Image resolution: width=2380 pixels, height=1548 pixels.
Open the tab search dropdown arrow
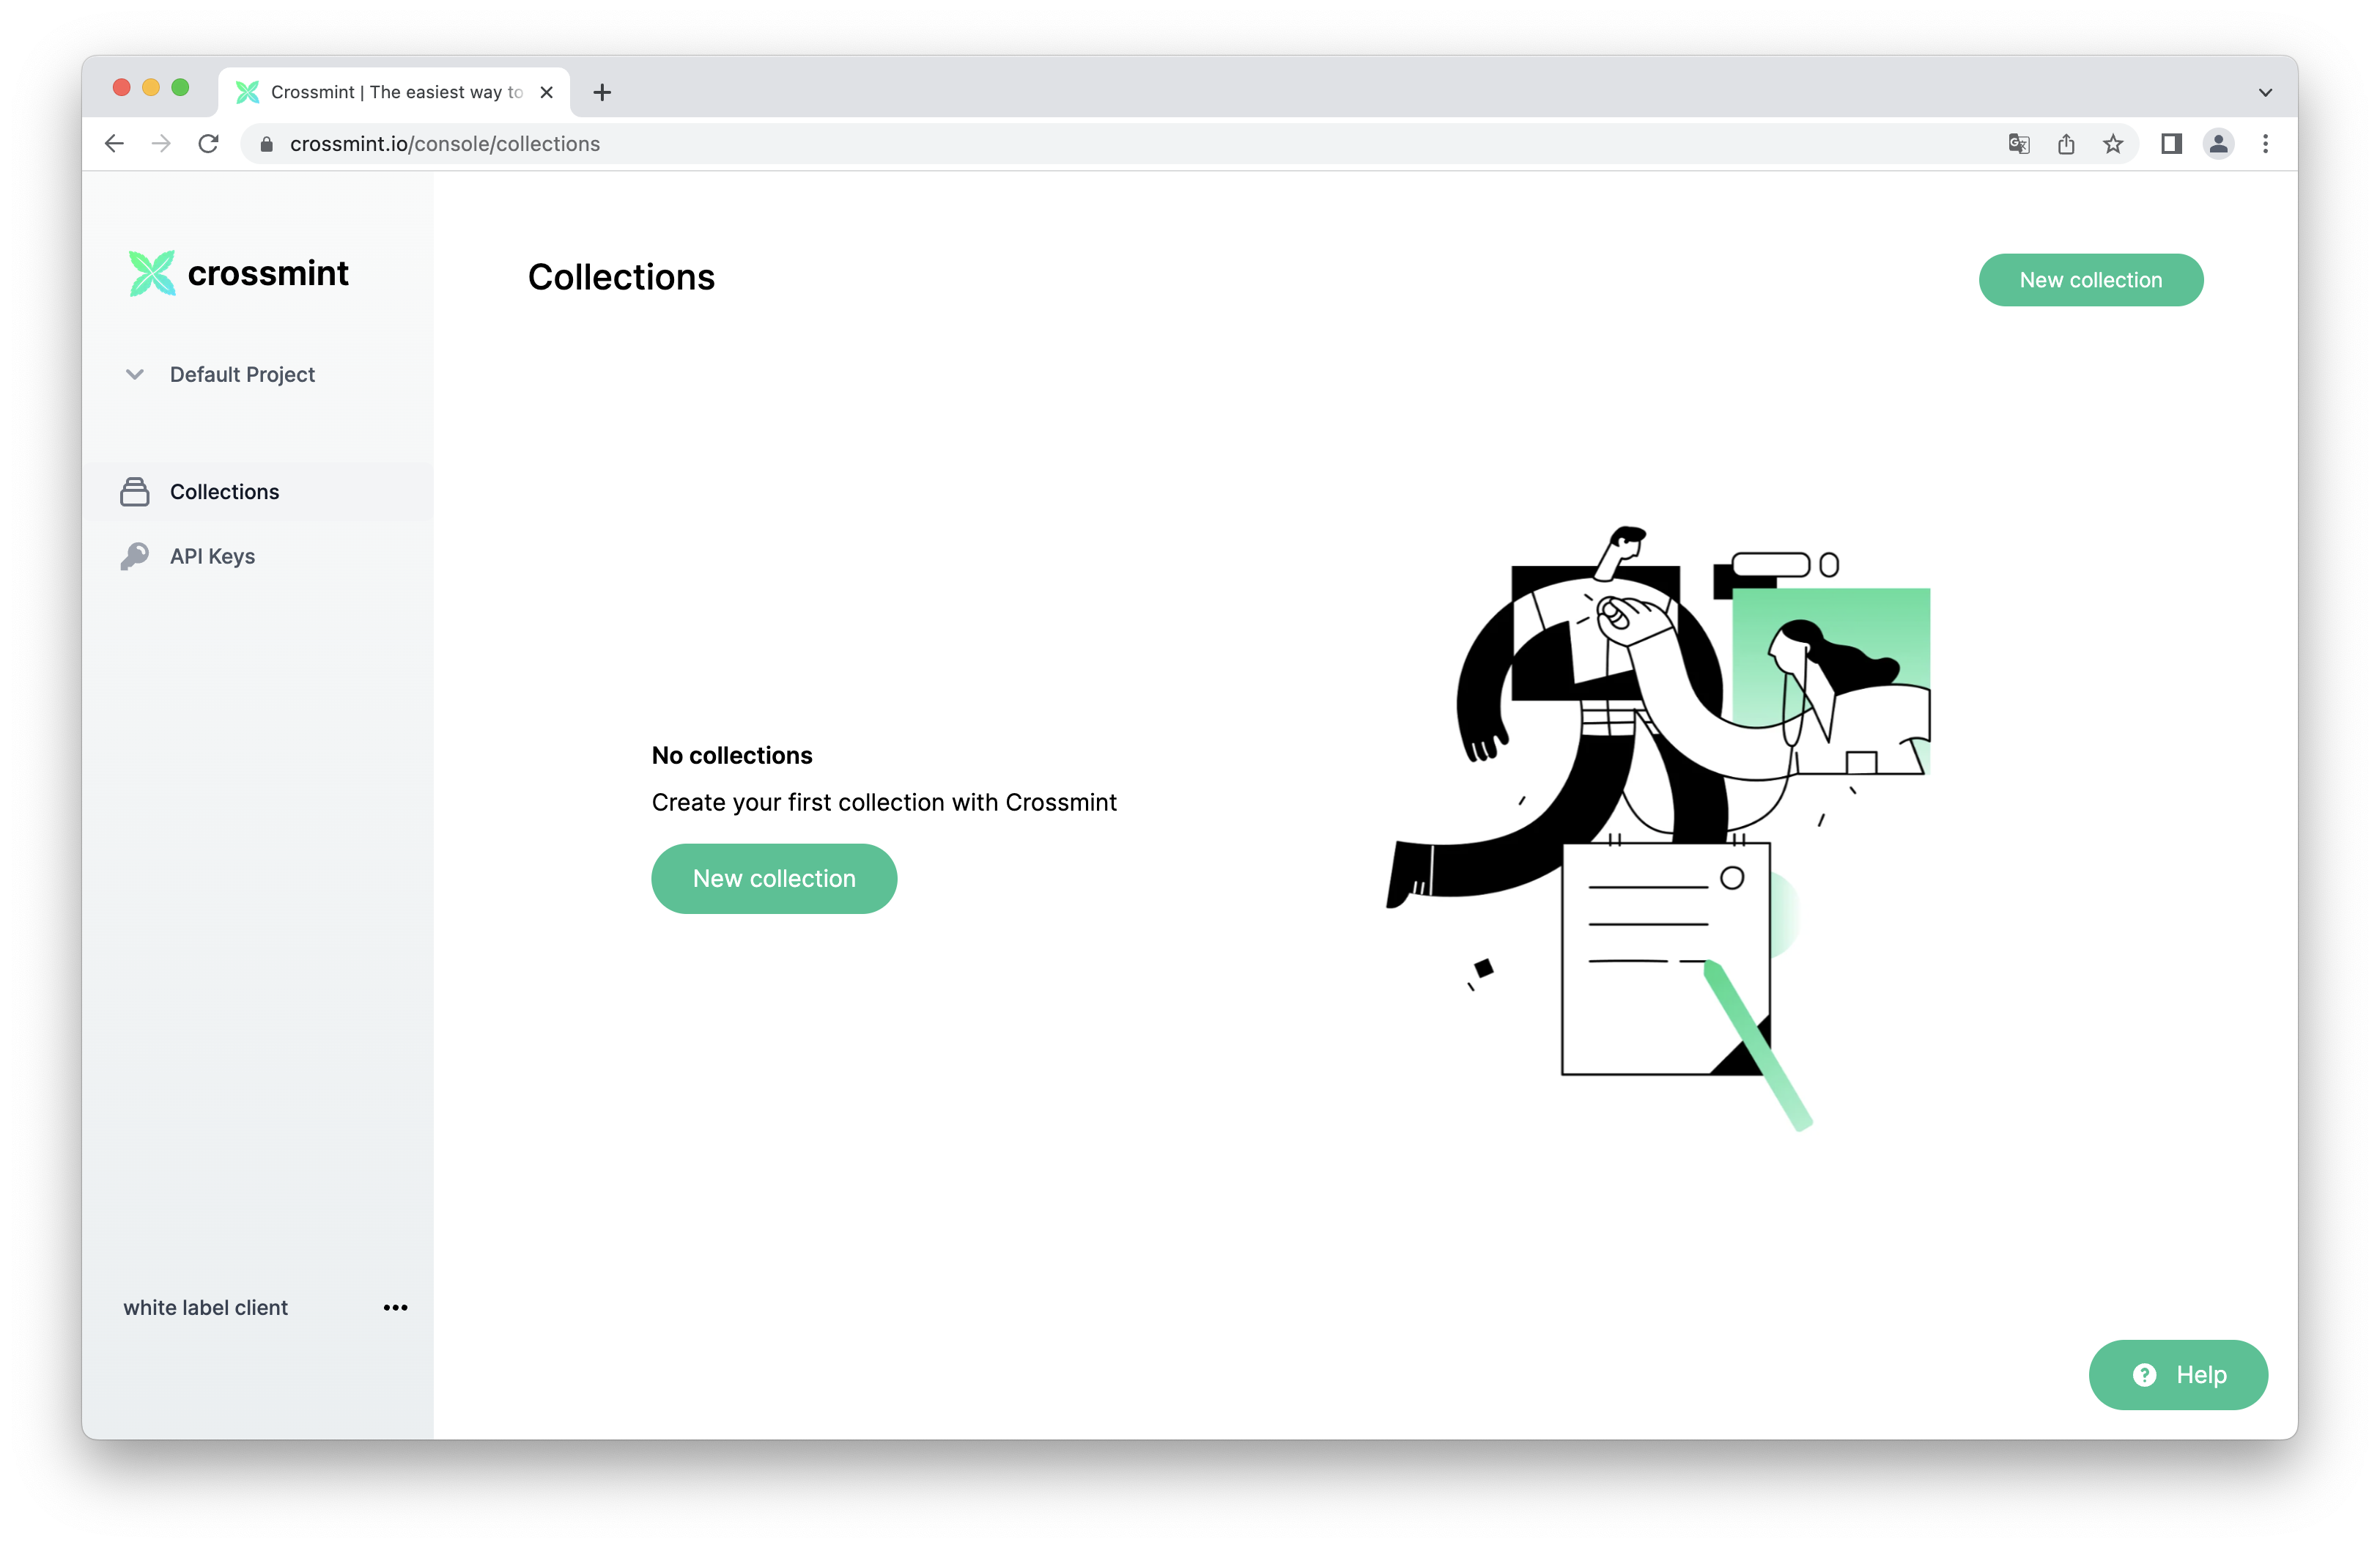point(2265,92)
